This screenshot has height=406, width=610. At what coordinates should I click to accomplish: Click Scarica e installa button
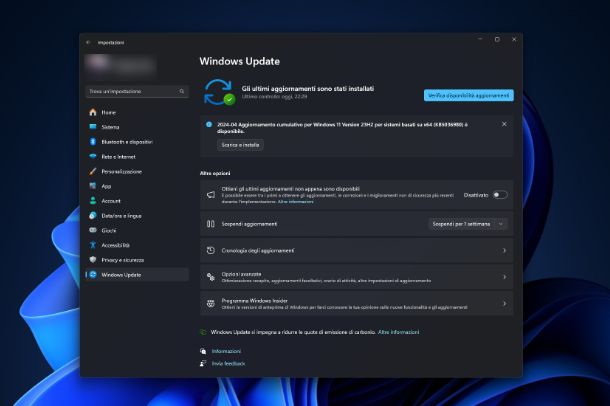pos(240,145)
